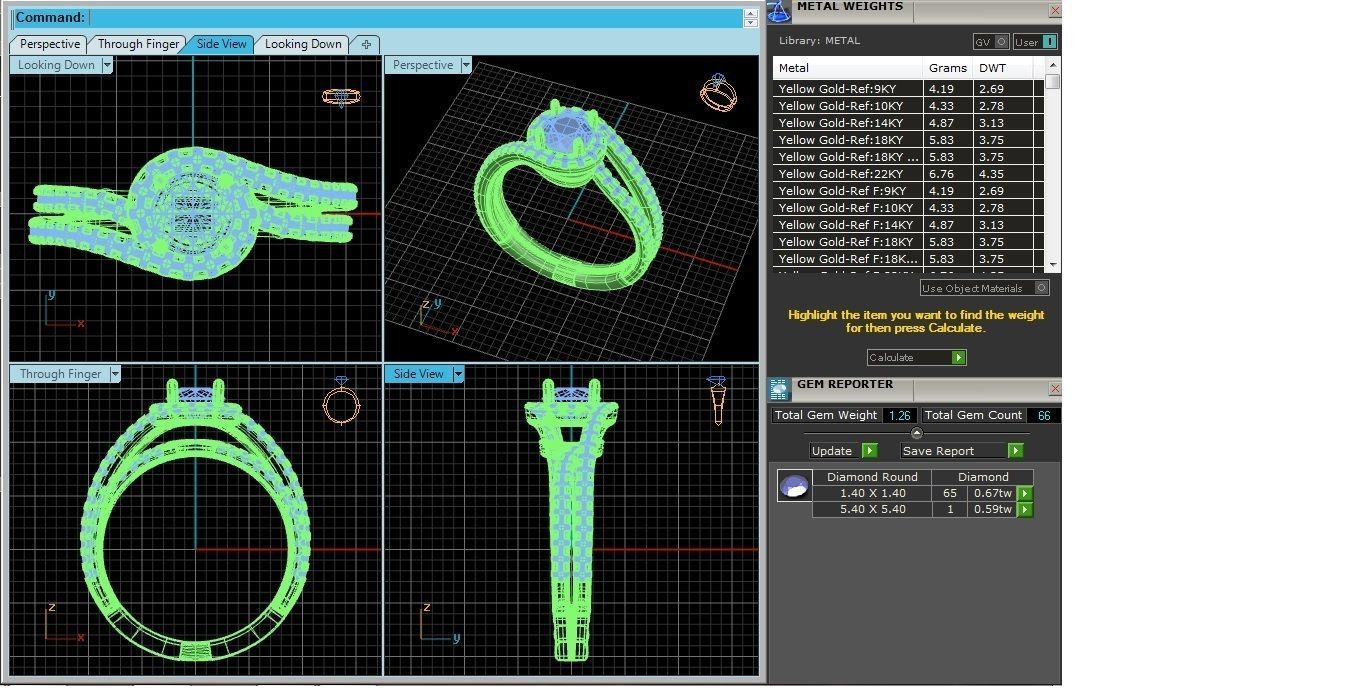Select Yellow Gold-Ref:10KY row
Viewport: 1360px width, 690px height.
[x=909, y=106]
